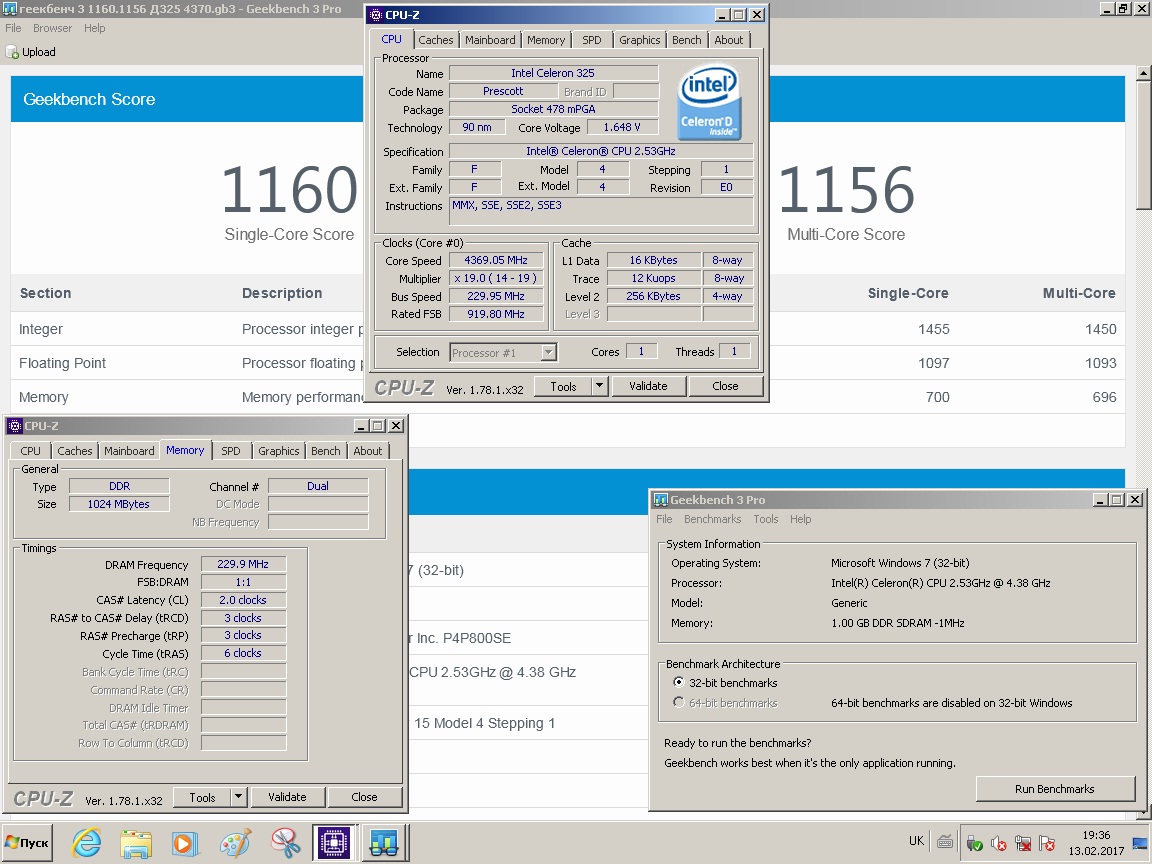1152x864 pixels.
Task: Switch to Bench tab in memory CPU-Z
Action: click(325, 450)
